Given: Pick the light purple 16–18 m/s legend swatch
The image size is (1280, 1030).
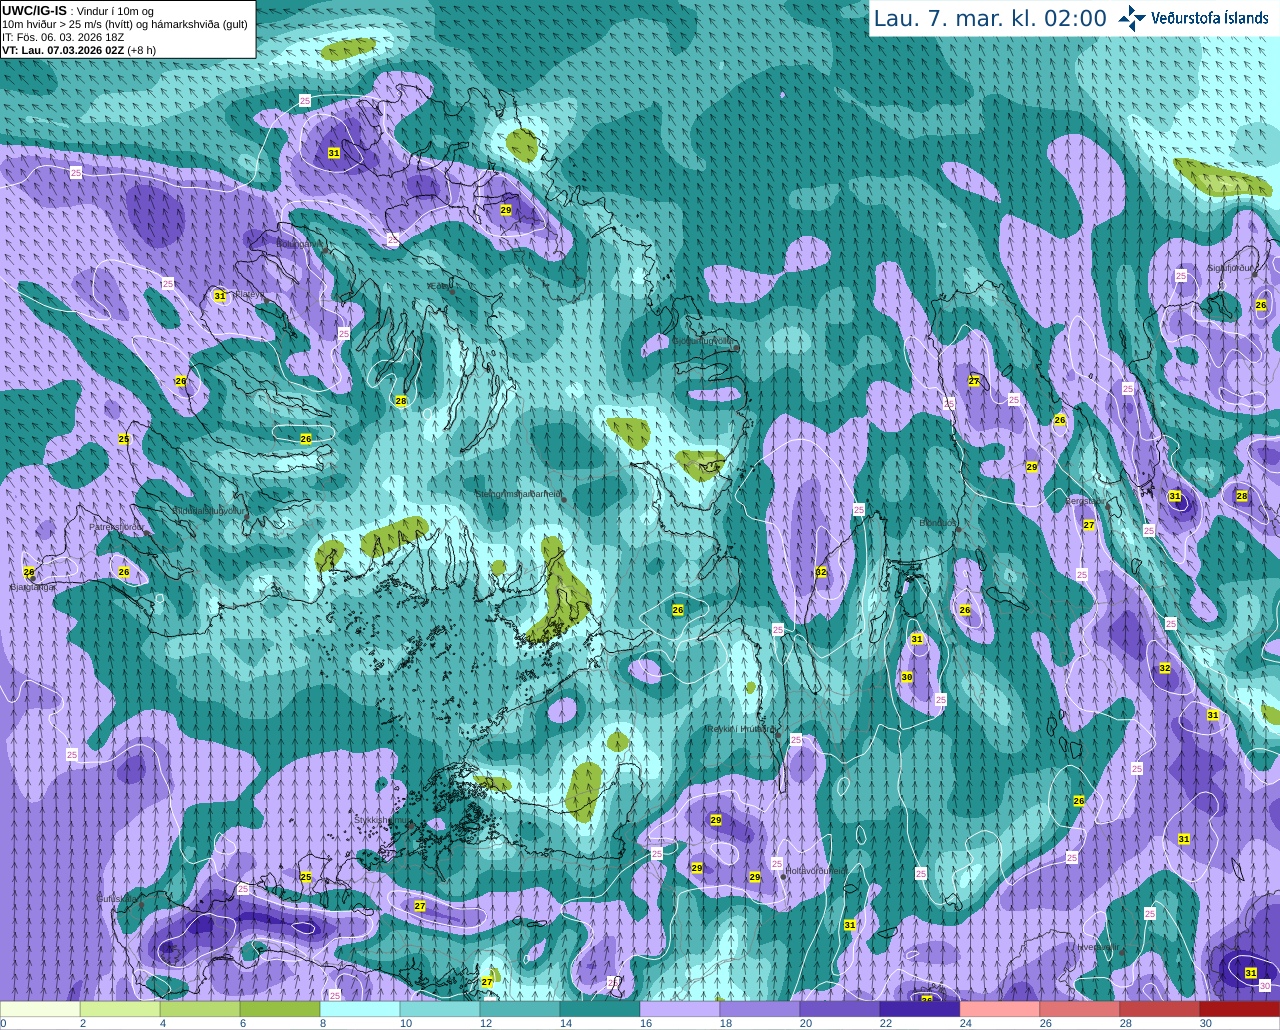Looking at the screenshot, I should click(680, 1009).
